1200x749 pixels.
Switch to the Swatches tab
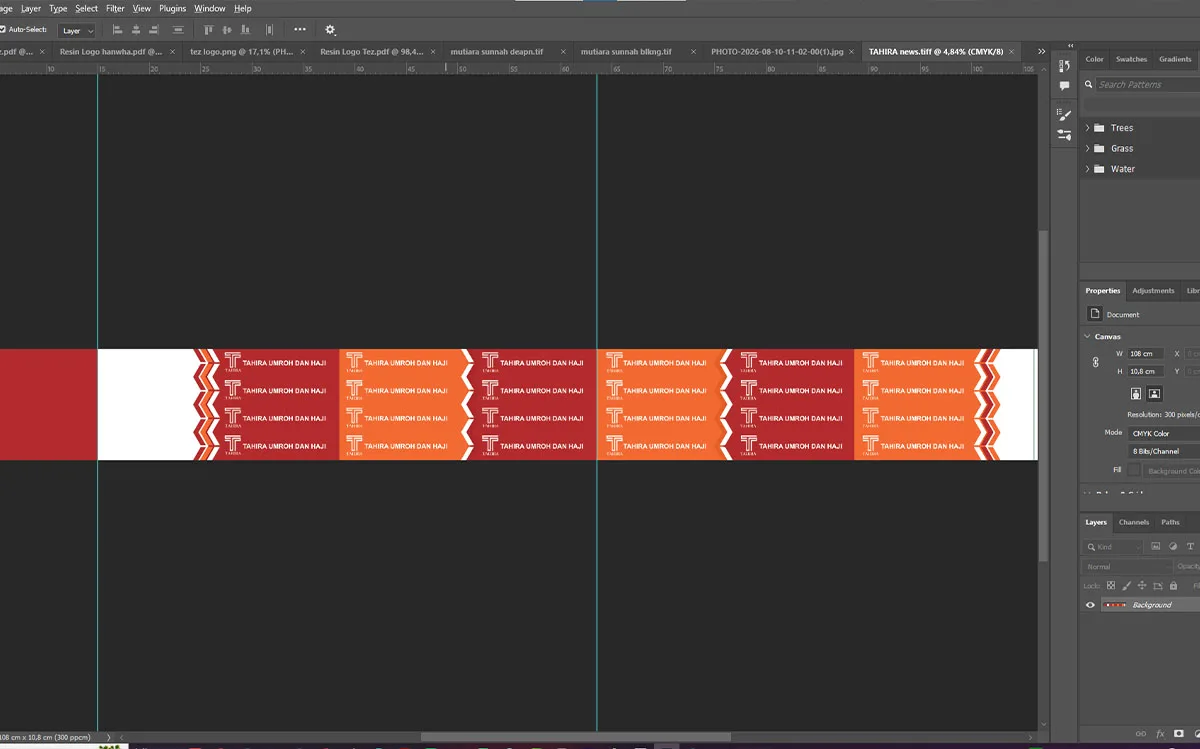(x=1132, y=59)
